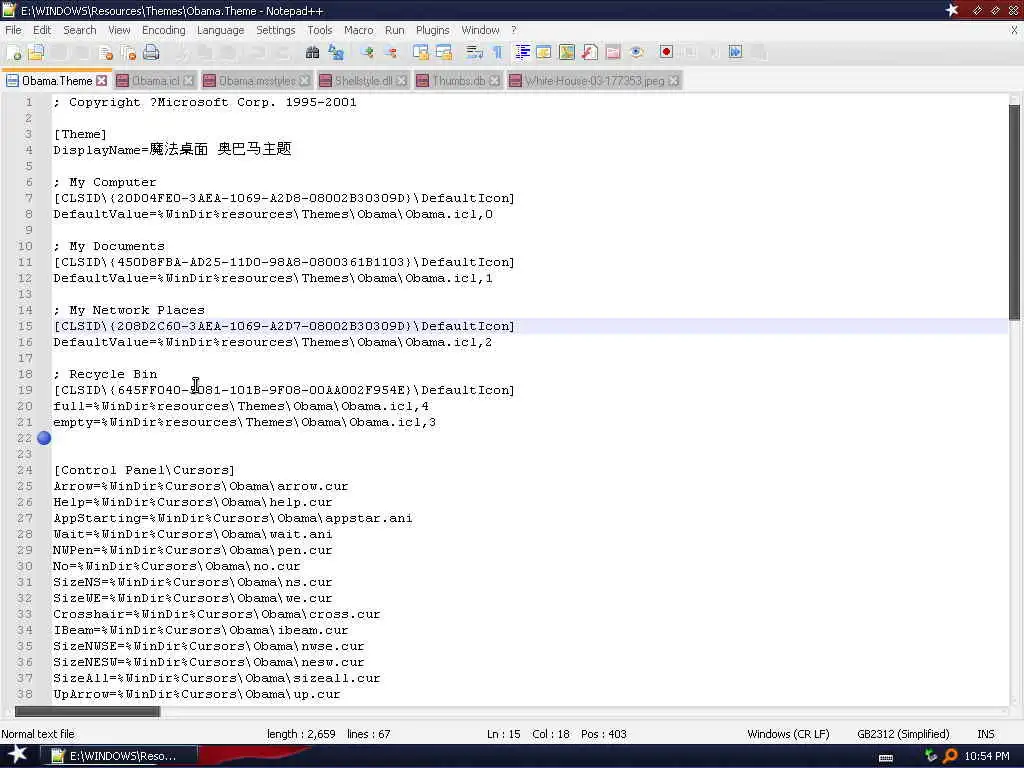Screen dimensions: 1024x768
Task: Start macro recording with red dot icon
Action: 666,53
